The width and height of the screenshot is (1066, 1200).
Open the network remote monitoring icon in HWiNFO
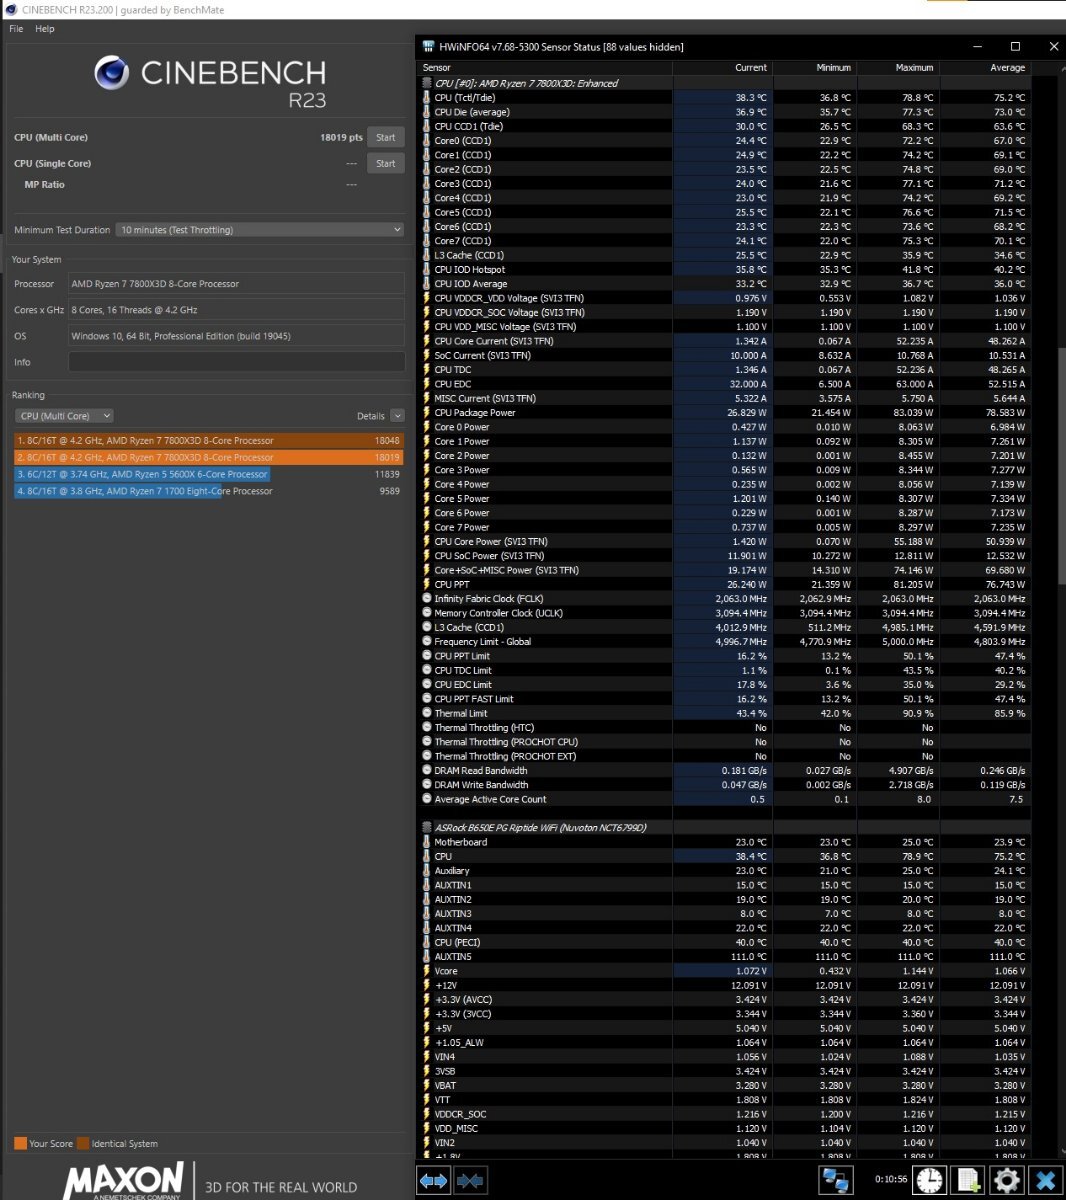coord(836,1181)
